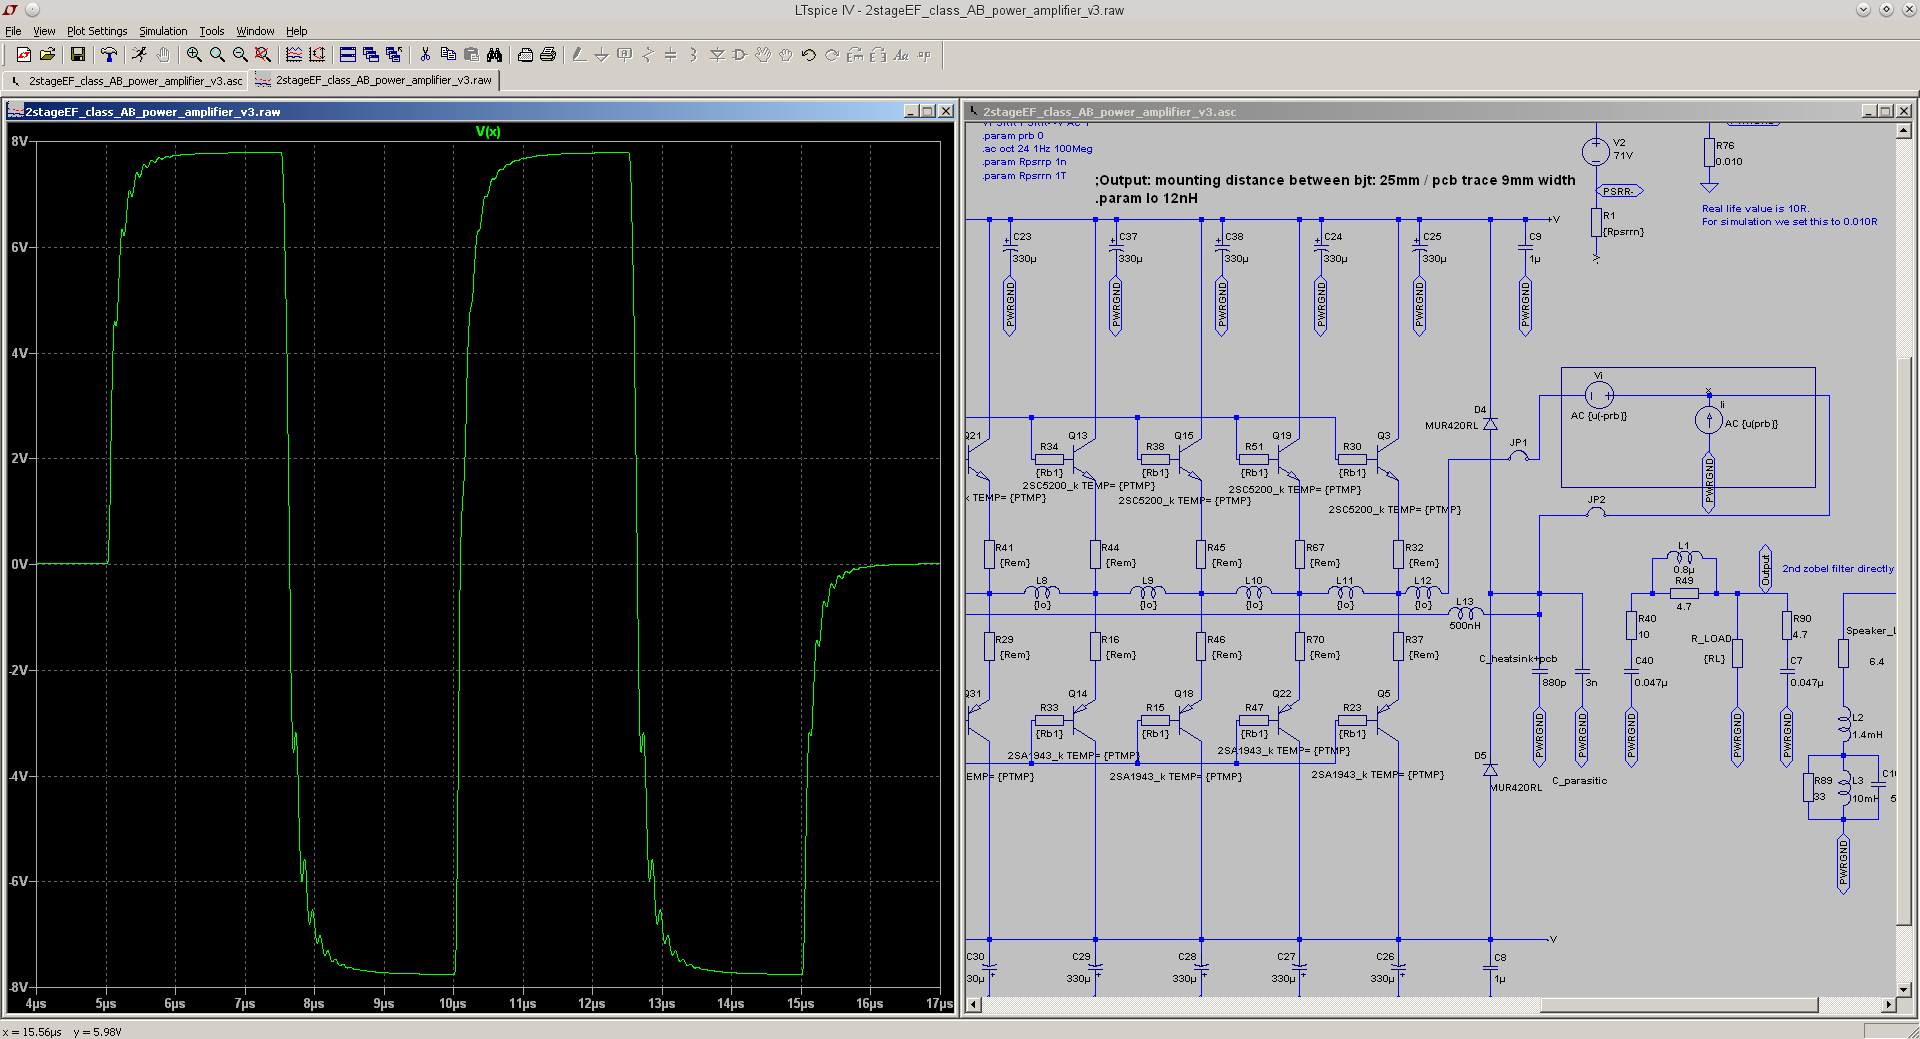Select the Place Diode tool

[x=717, y=55]
